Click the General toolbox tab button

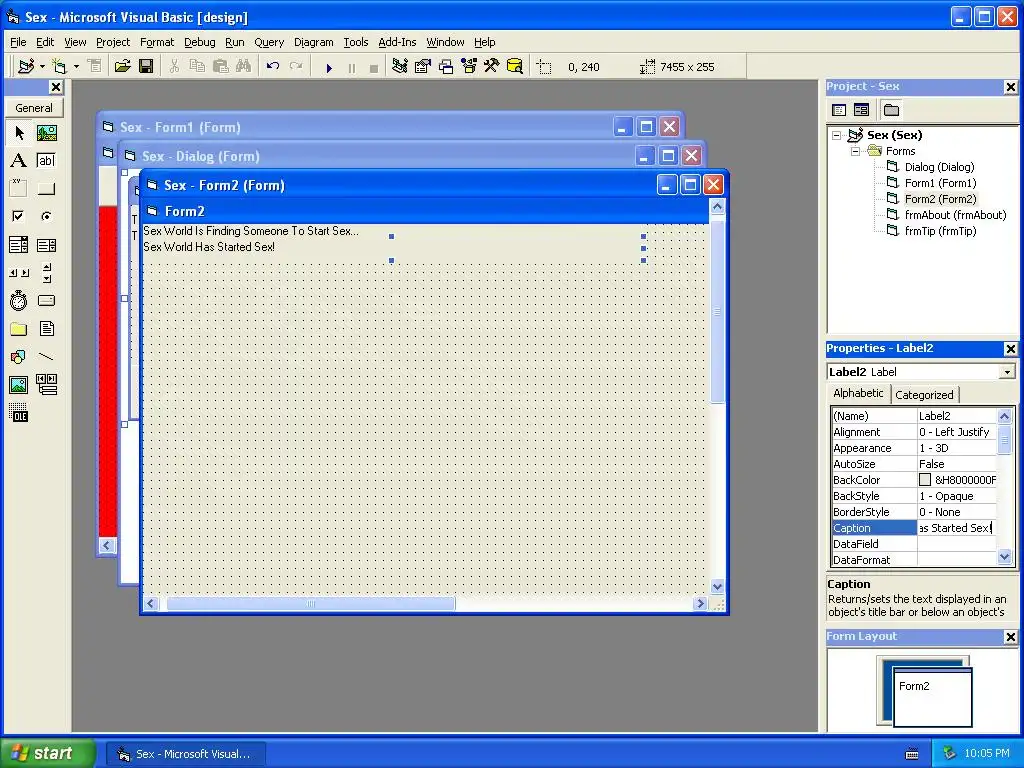point(34,108)
